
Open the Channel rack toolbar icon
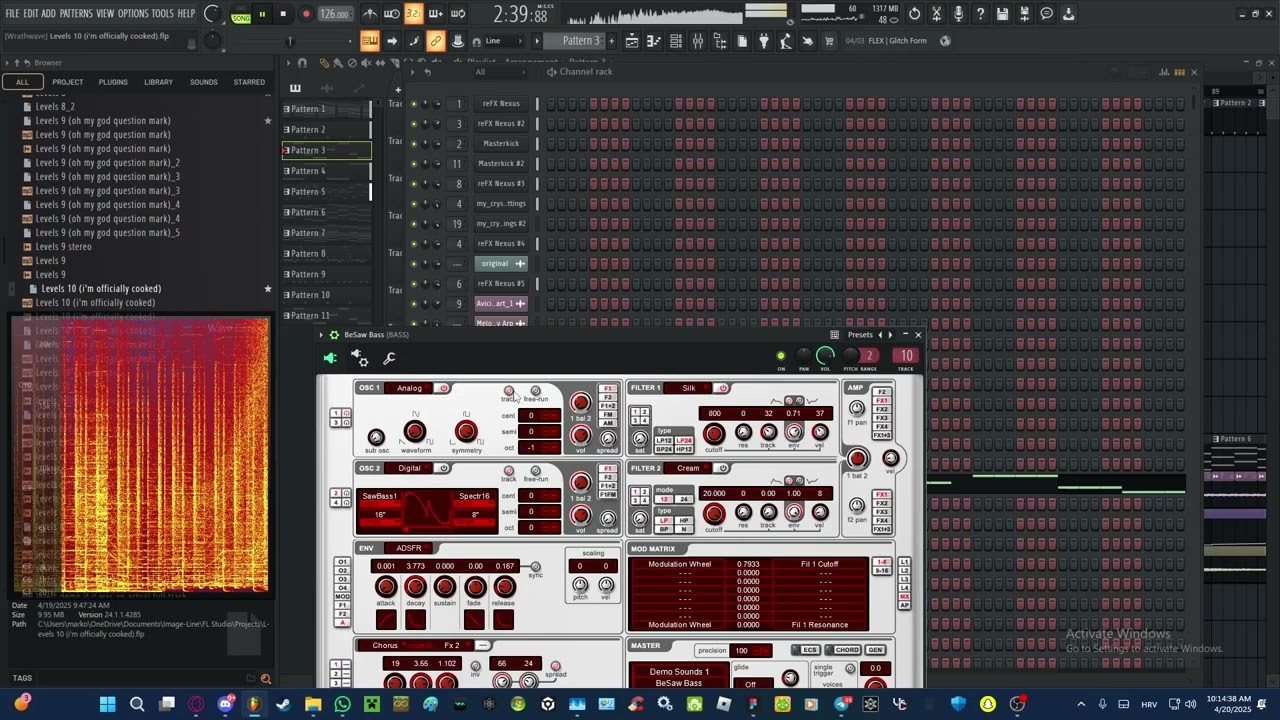click(676, 41)
